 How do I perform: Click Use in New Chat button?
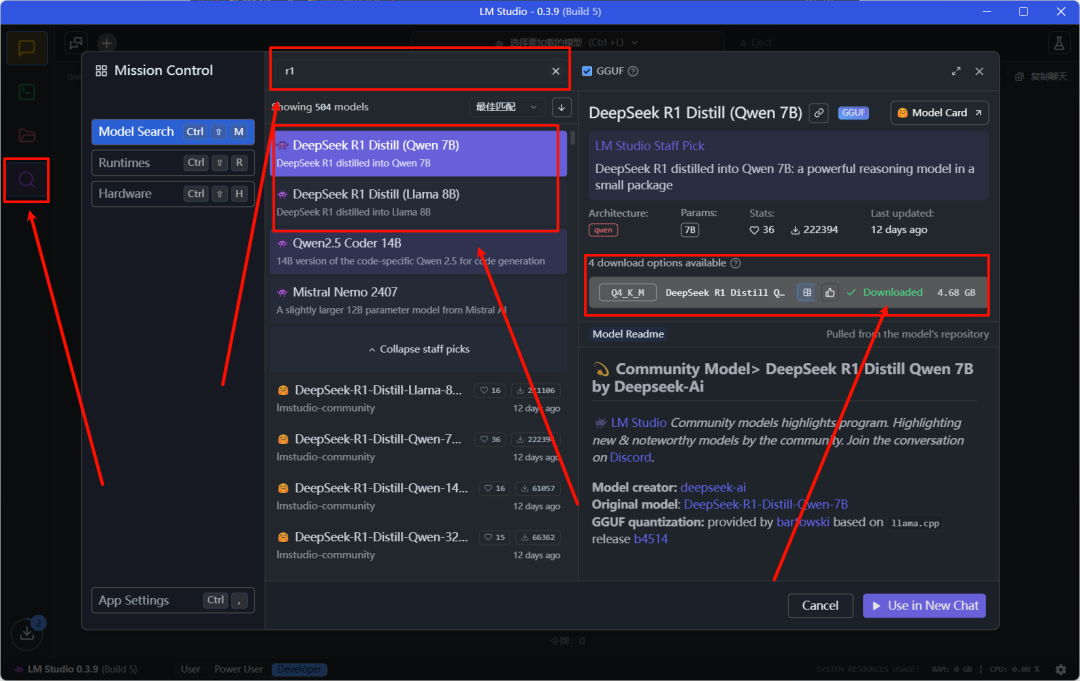(x=924, y=606)
